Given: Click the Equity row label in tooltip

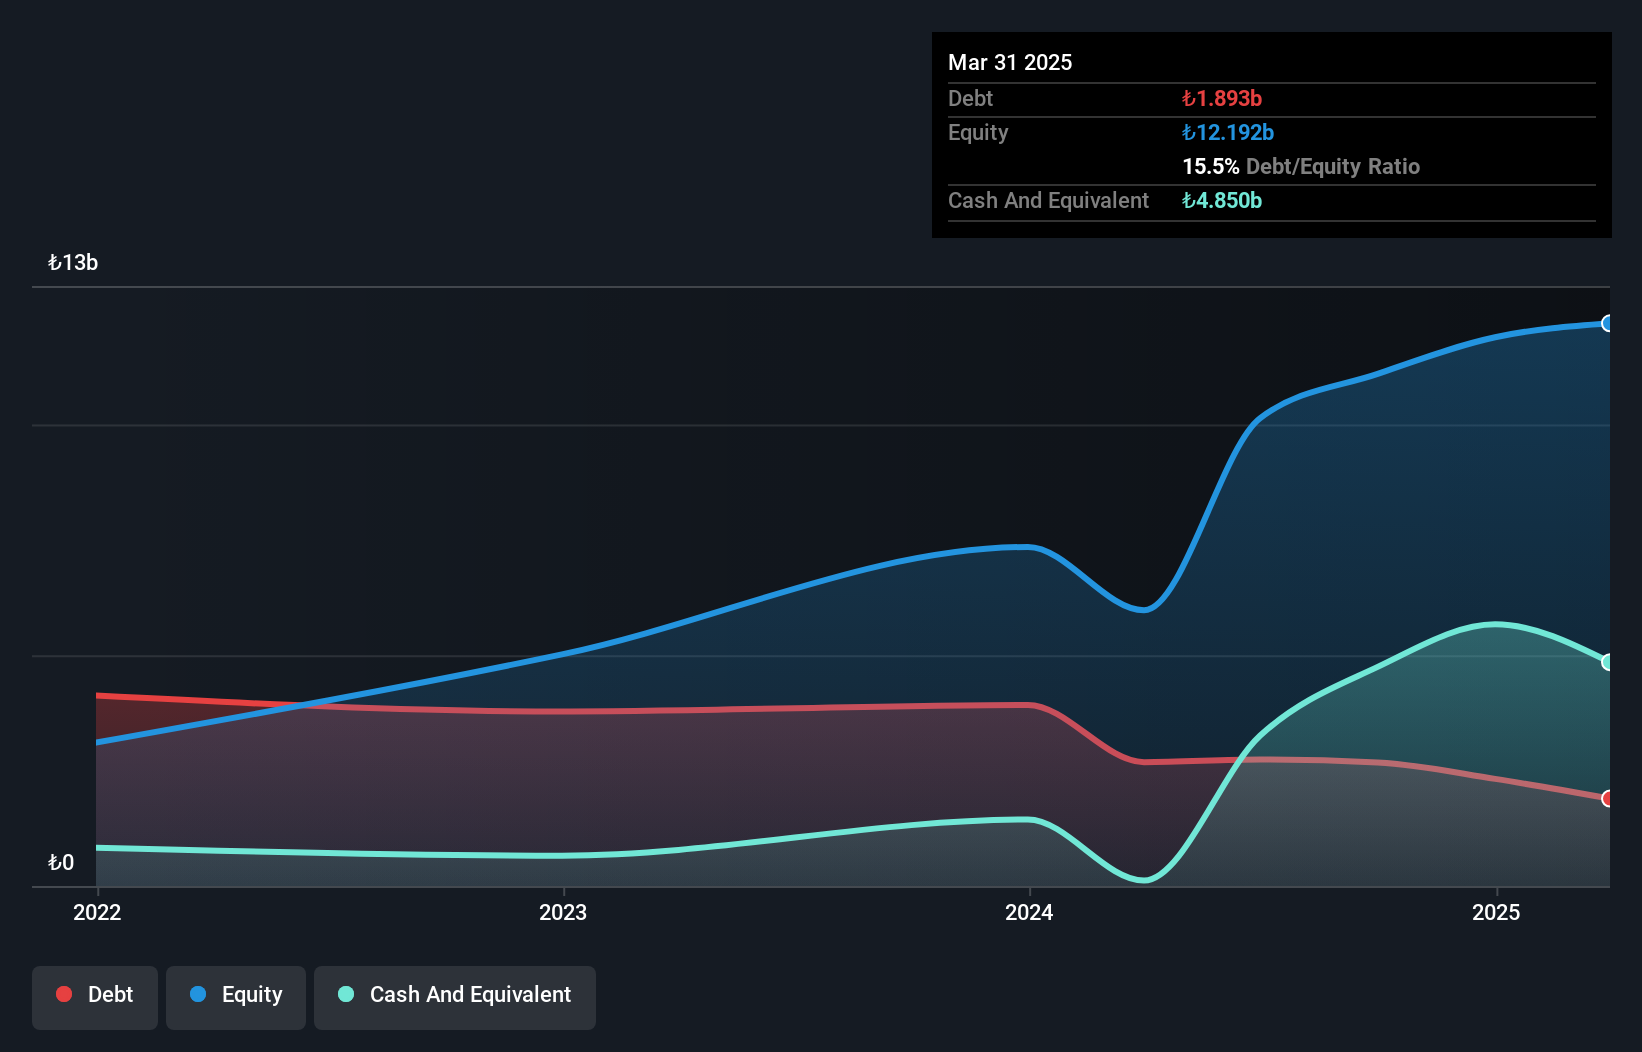Looking at the screenshot, I should tap(978, 132).
